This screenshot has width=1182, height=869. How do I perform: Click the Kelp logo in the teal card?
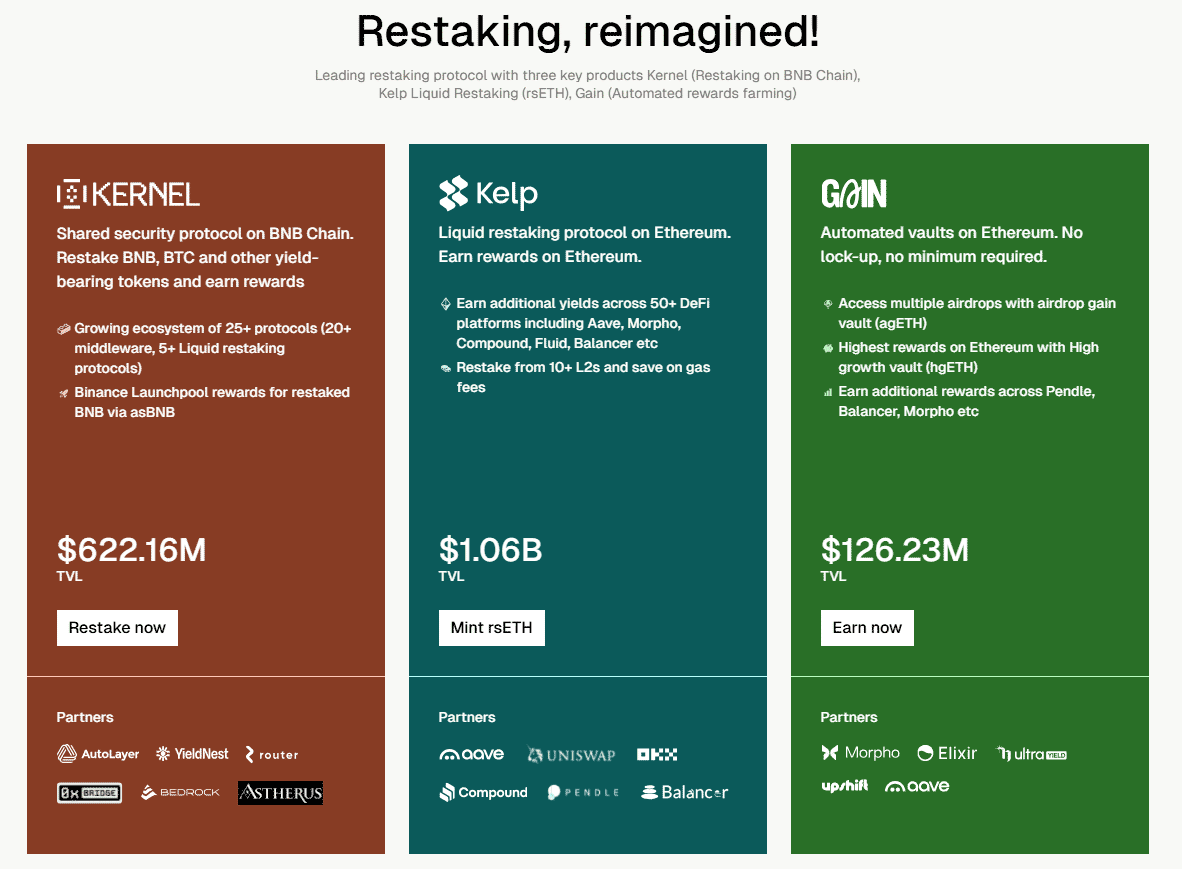pos(488,194)
